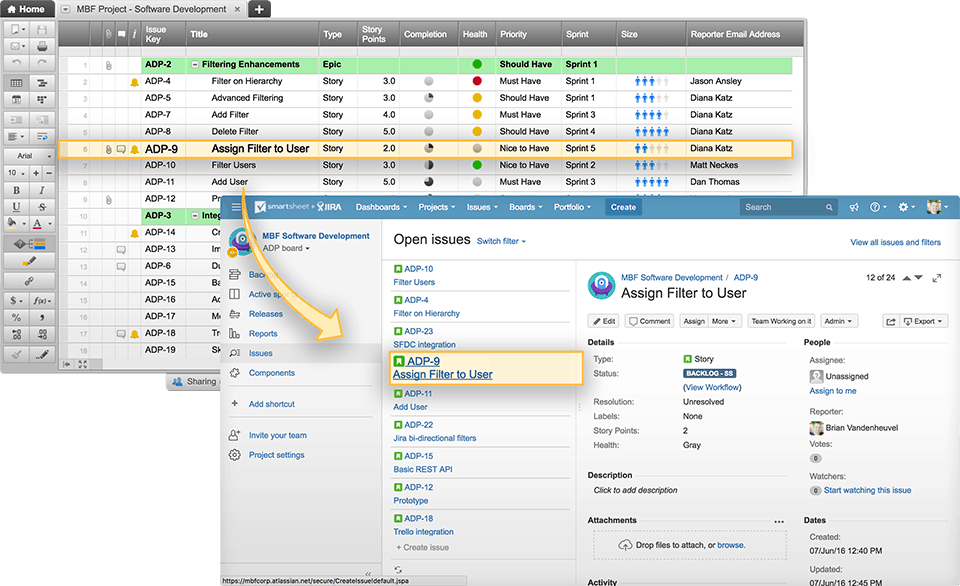The width and height of the screenshot is (960, 586).
Task: Open the View Workflow link
Action: [712, 387]
